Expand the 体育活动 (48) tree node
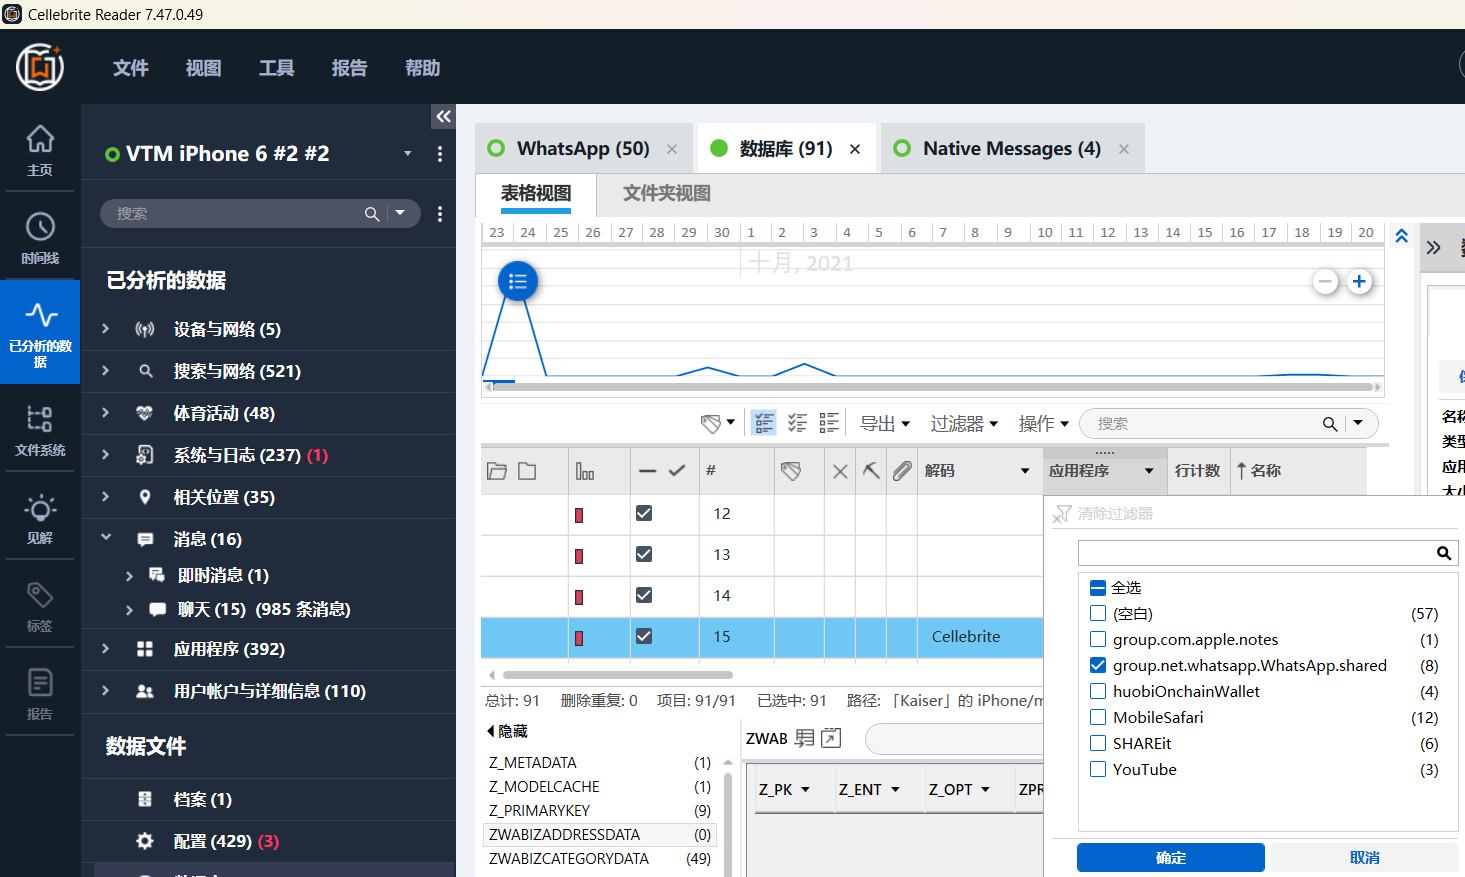Screen dimensions: 1465x877 [105, 413]
